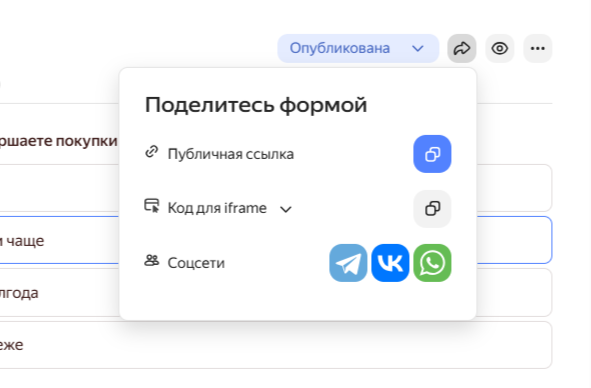Screen dimensions: 591x388
Task: Click the Поделитесь формой heading
Action: click(x=256, y=105)
